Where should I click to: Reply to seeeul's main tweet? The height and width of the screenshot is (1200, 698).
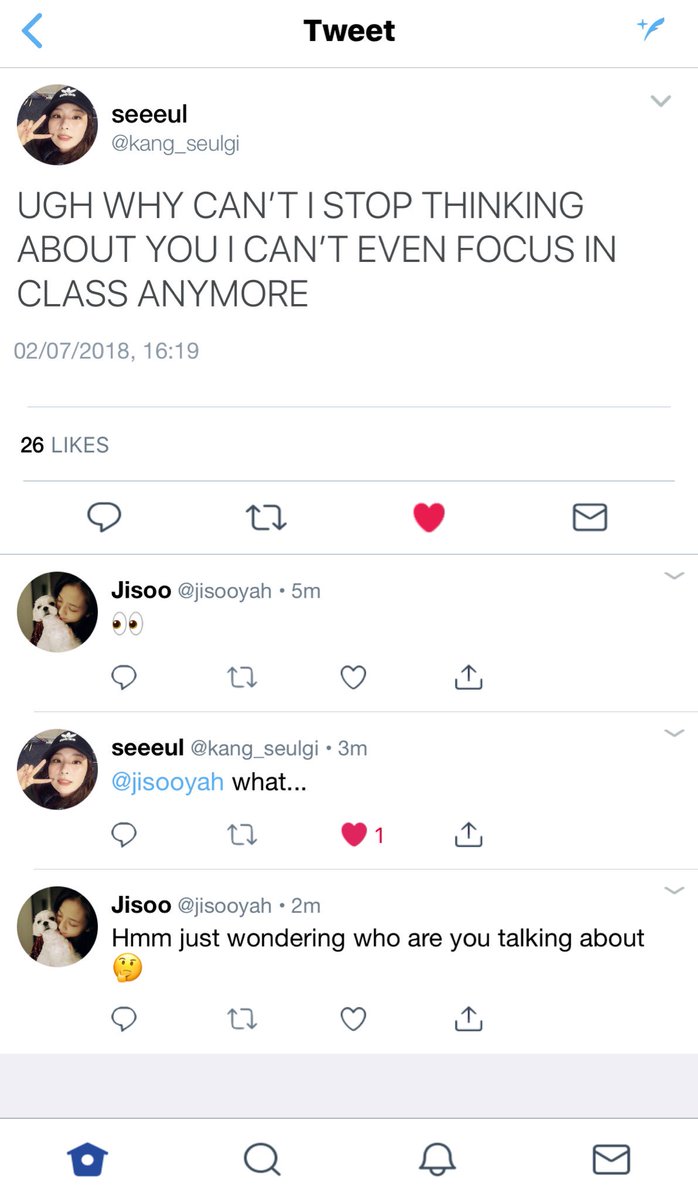[x=104, y=516]
